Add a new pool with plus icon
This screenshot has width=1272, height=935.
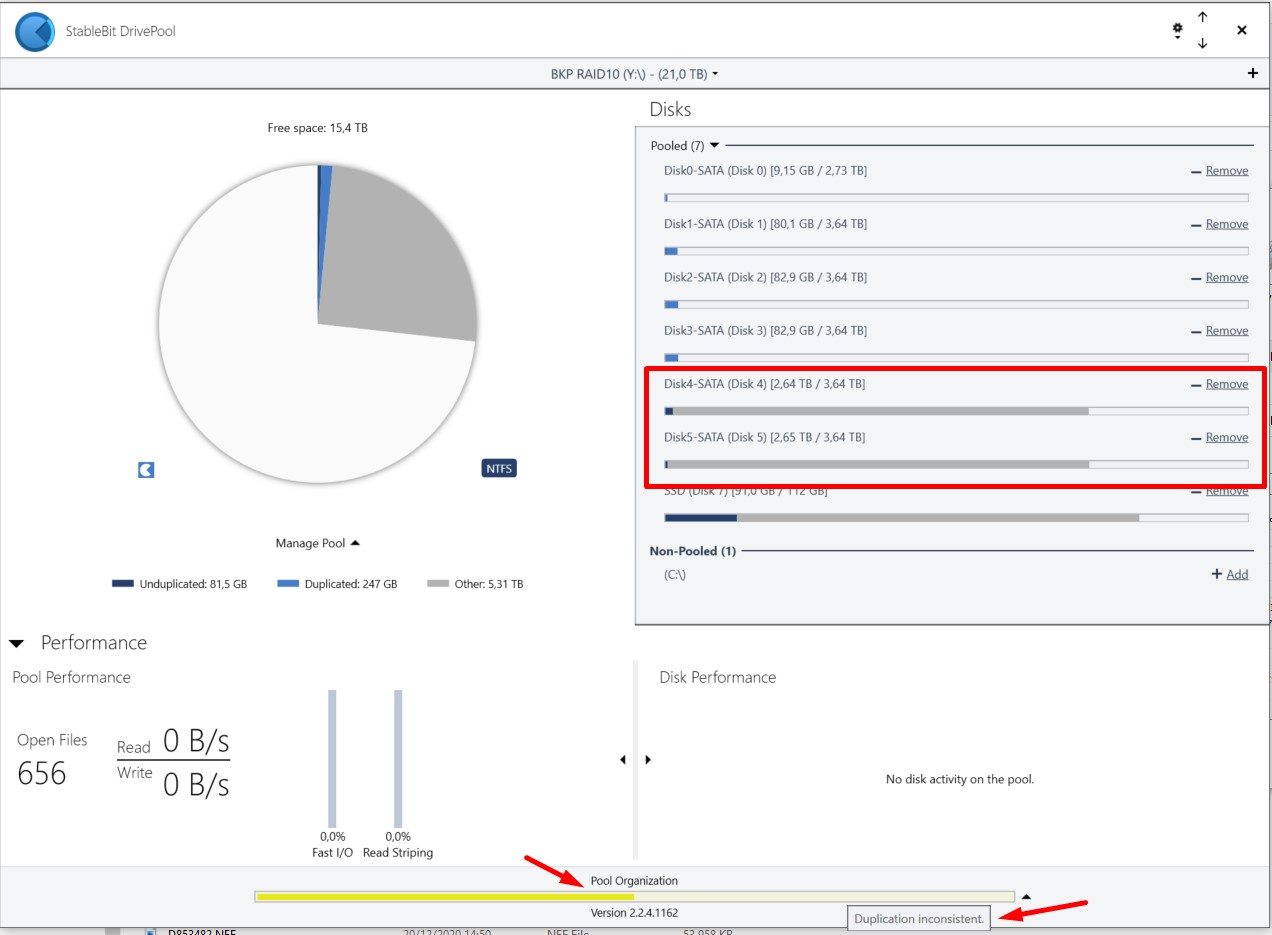point(1253,73)
